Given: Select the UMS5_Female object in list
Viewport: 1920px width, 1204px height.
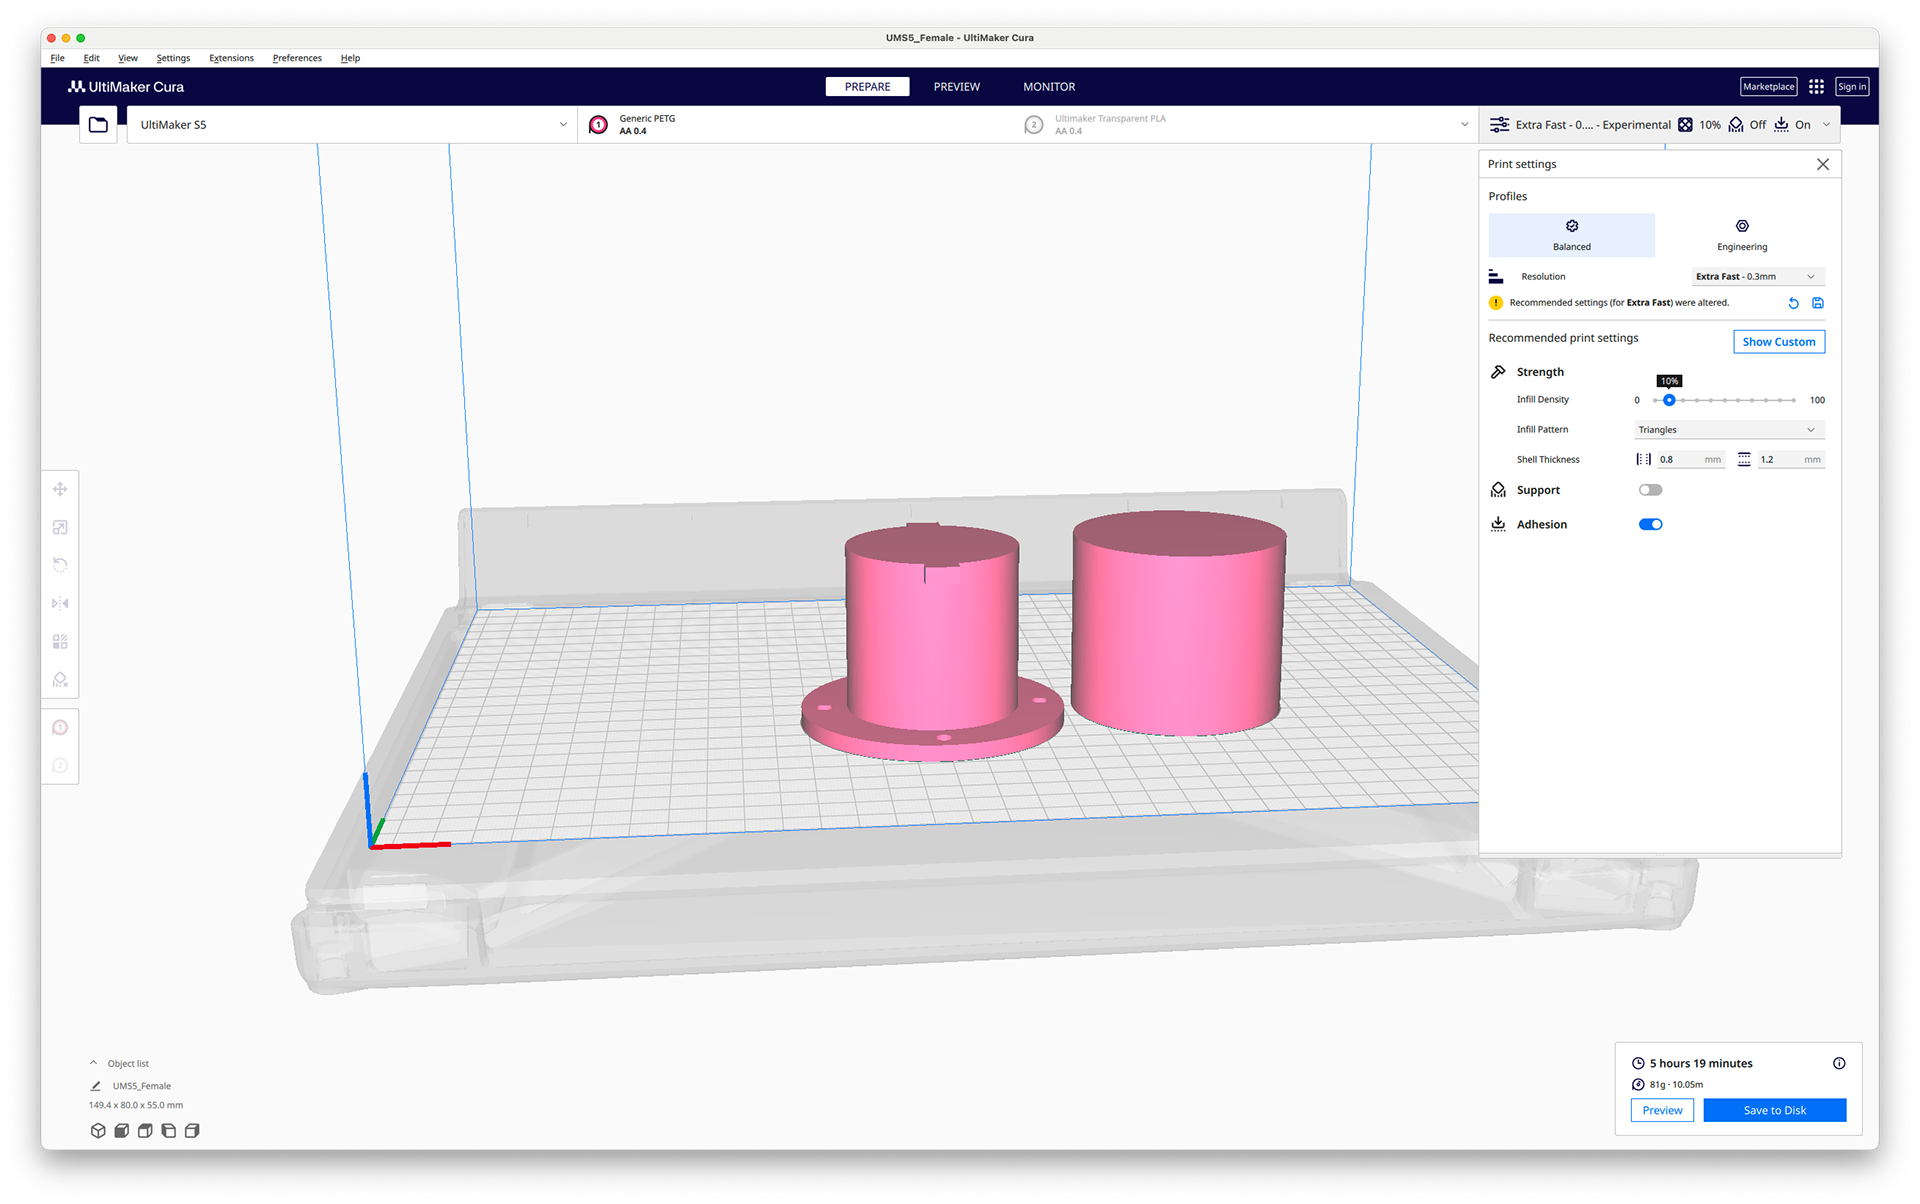Looking at the screenshot, I should 142,1086.
